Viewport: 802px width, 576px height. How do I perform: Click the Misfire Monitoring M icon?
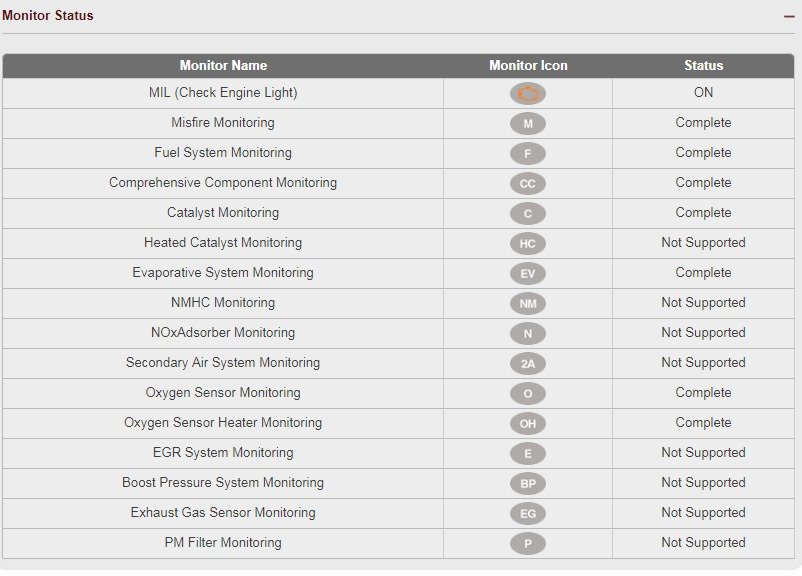tap(528, 123)
